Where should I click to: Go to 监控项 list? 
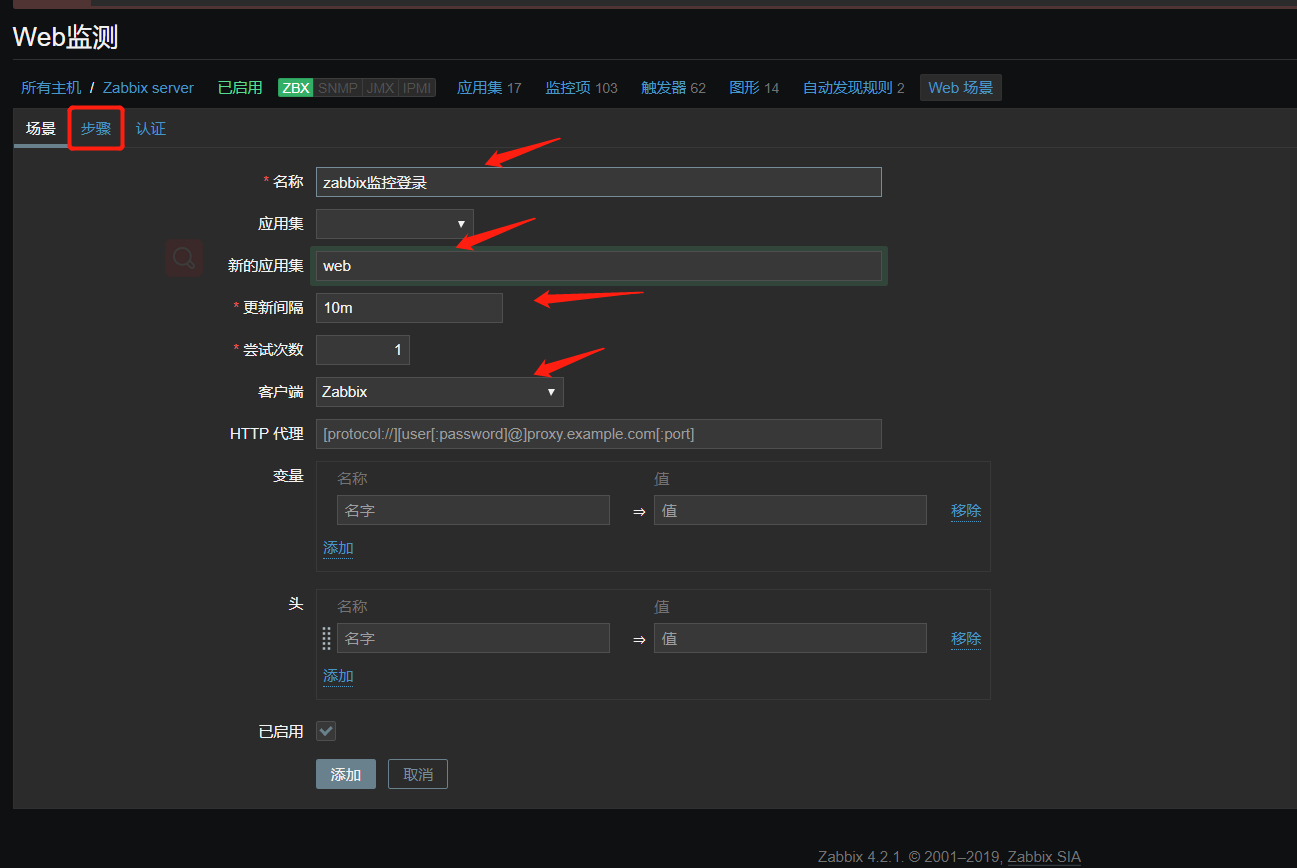pos(567,88)
